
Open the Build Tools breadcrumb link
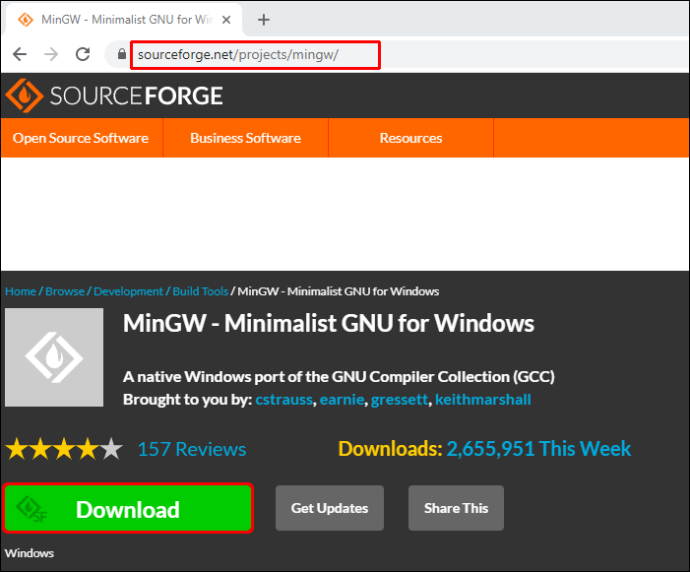[200, 291]
